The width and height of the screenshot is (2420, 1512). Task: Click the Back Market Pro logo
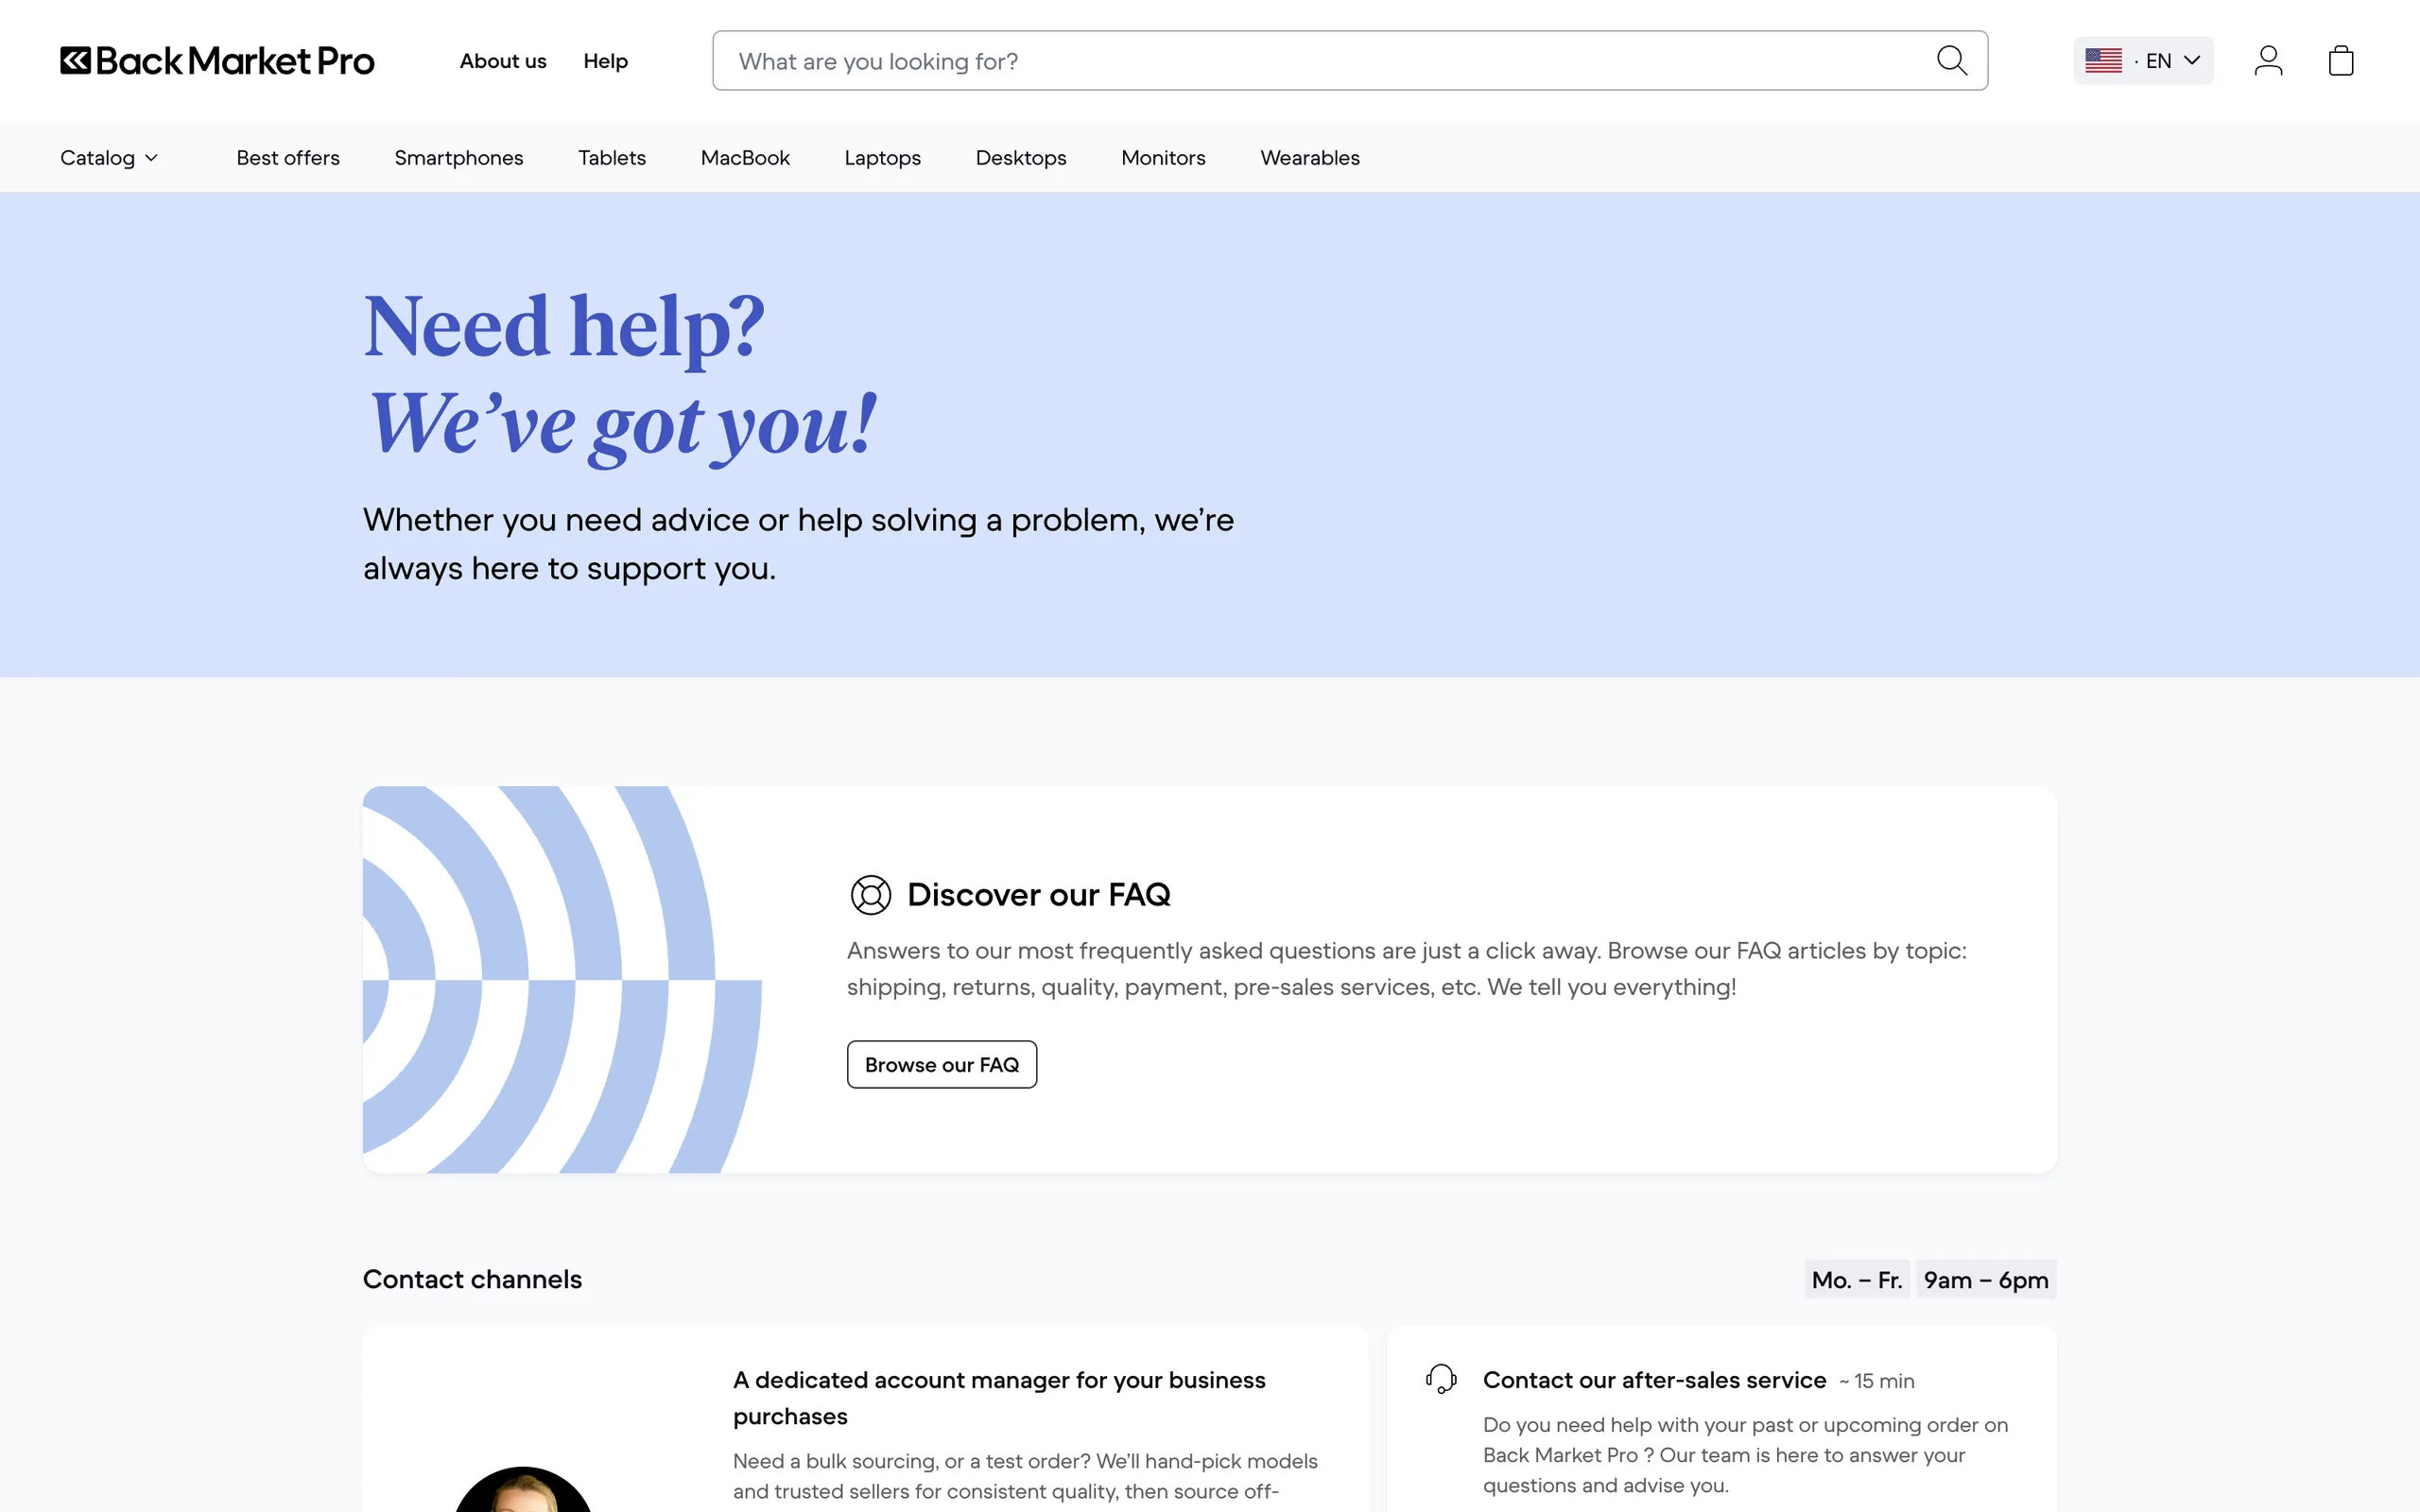(x=217, y=61)
